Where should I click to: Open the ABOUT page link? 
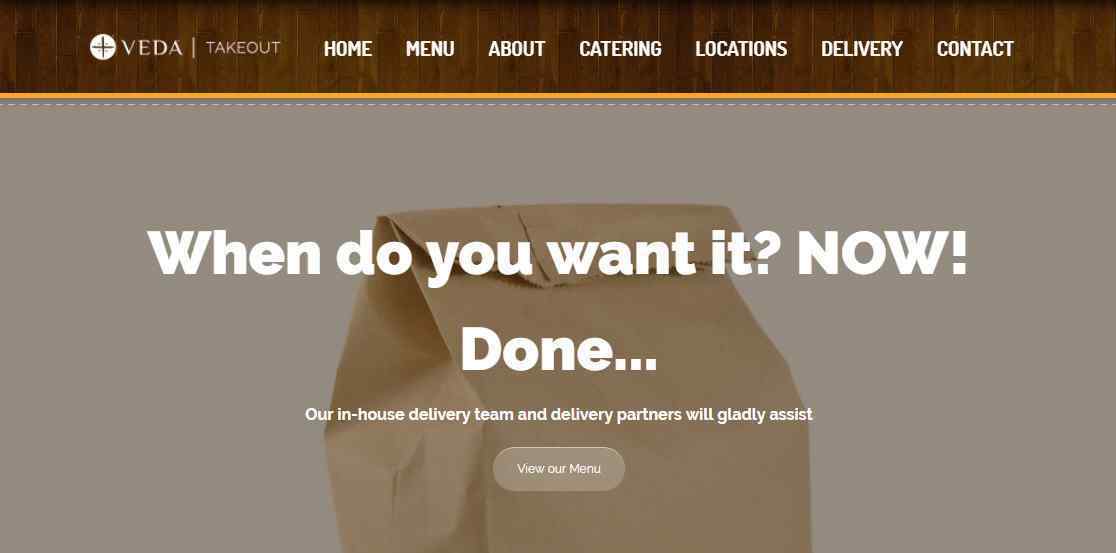pyautogui.click(x=517, y=48)
